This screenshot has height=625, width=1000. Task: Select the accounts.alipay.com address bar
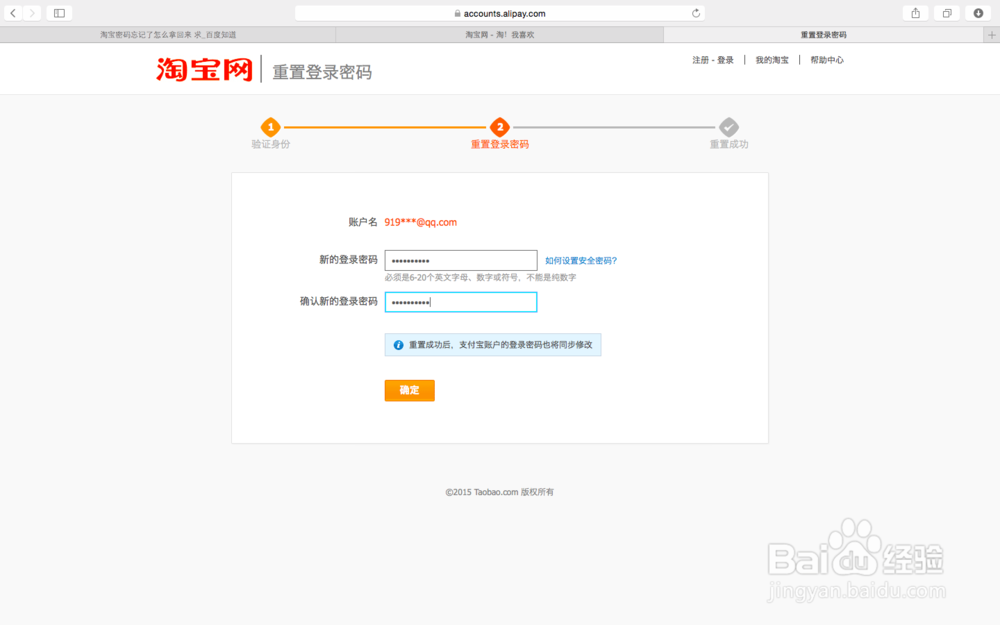coord(500,12)
